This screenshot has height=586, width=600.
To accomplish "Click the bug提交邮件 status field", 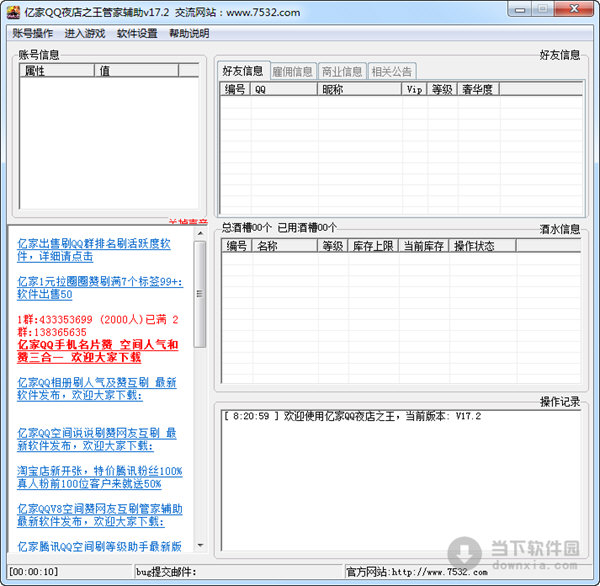I will coord(237,572).
